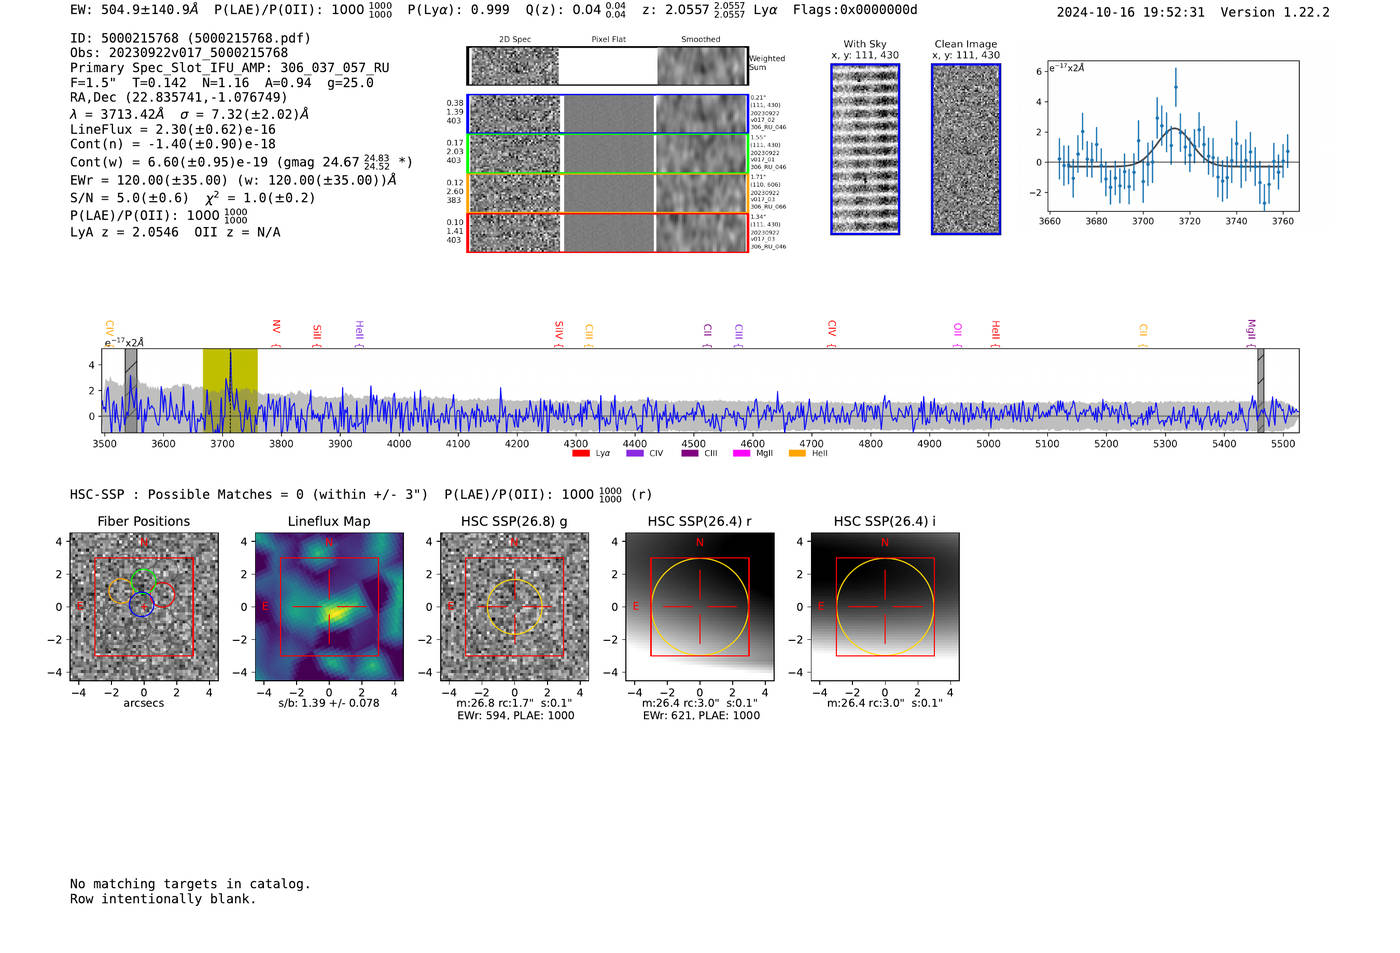Open the HSC SSP(26.8) g cutout
Screen dimensions: 1400x953
click(x=514, y=607)
